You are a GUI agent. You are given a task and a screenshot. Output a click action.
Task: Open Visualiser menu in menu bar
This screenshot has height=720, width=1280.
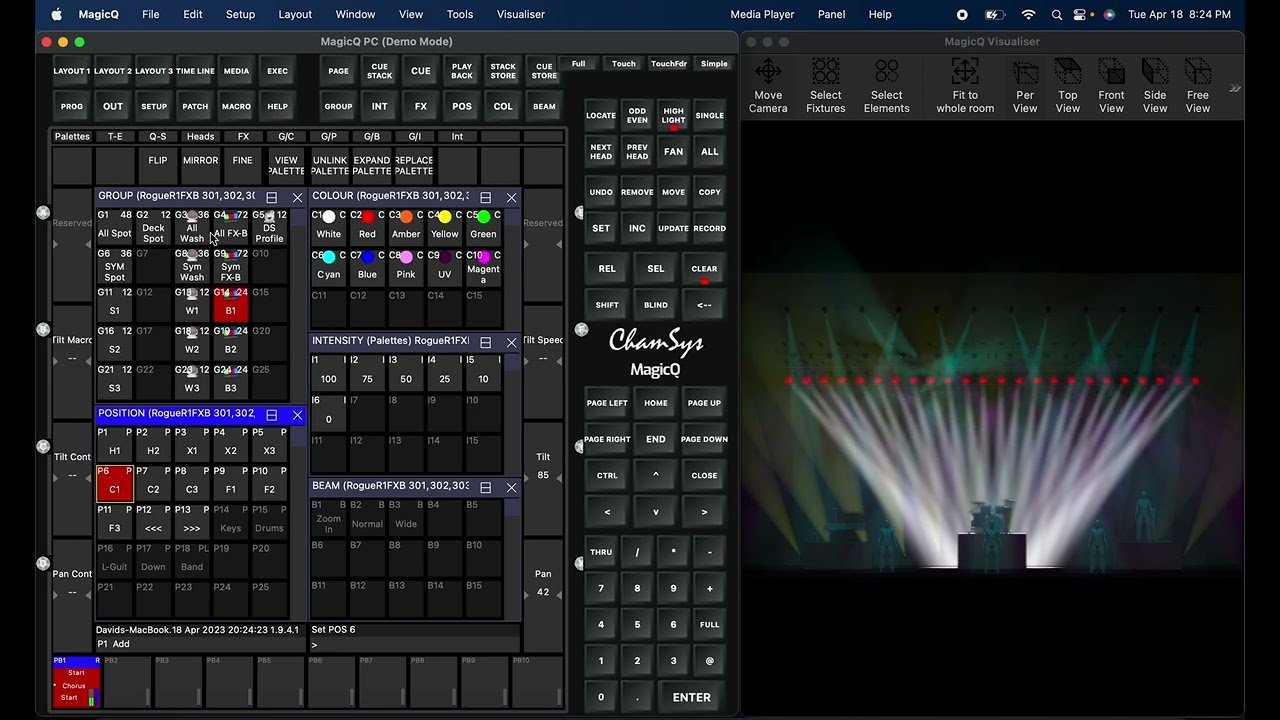click(x=521, y=14)
